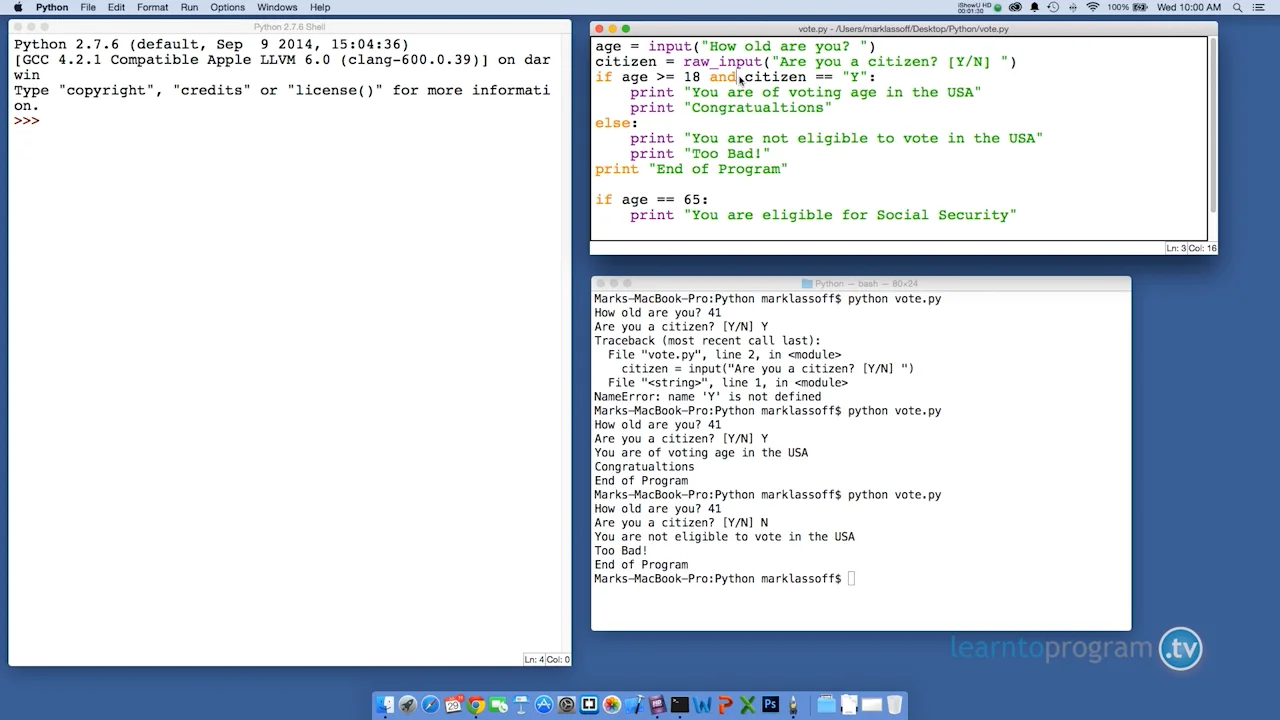Open the Run menu
Image resolution: width=1280 pixels, height=720 pixels.
pyautogui.click(x=189, y=7)
